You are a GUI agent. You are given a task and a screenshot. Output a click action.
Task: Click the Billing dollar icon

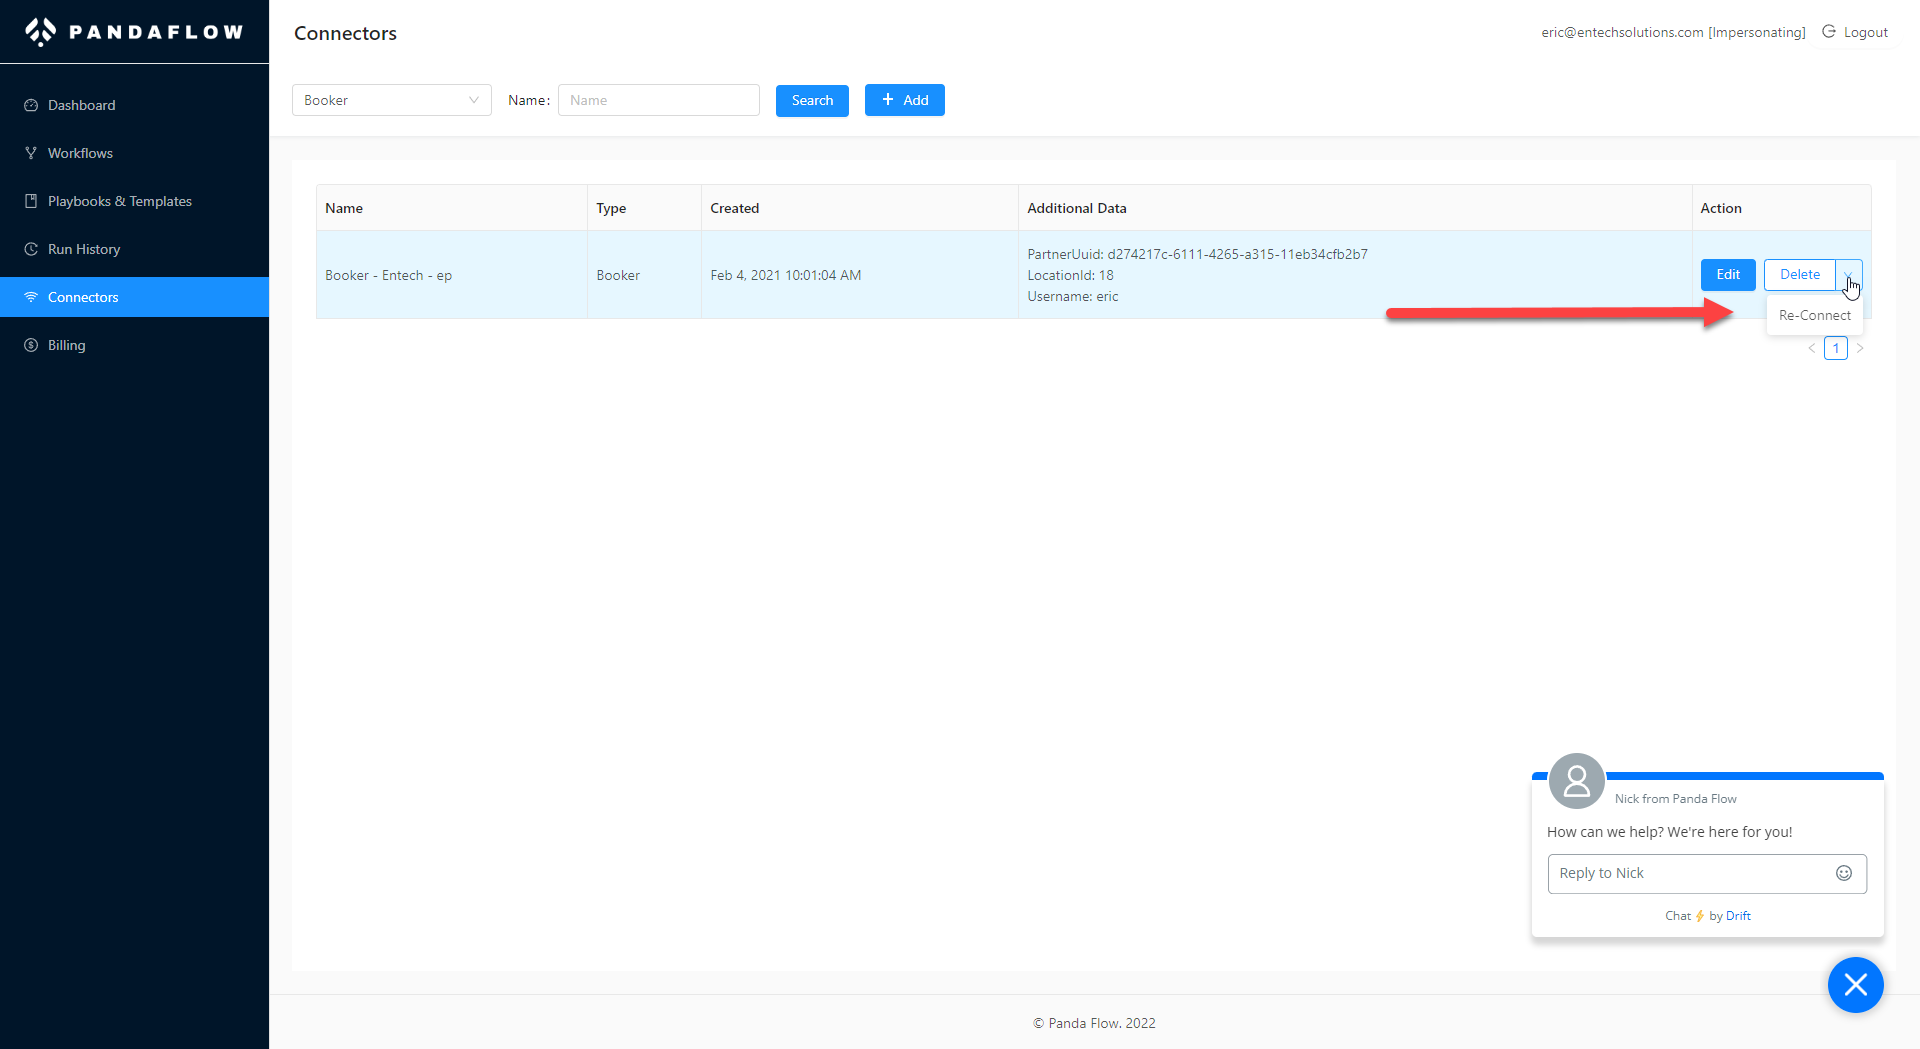tap(31, 345)
